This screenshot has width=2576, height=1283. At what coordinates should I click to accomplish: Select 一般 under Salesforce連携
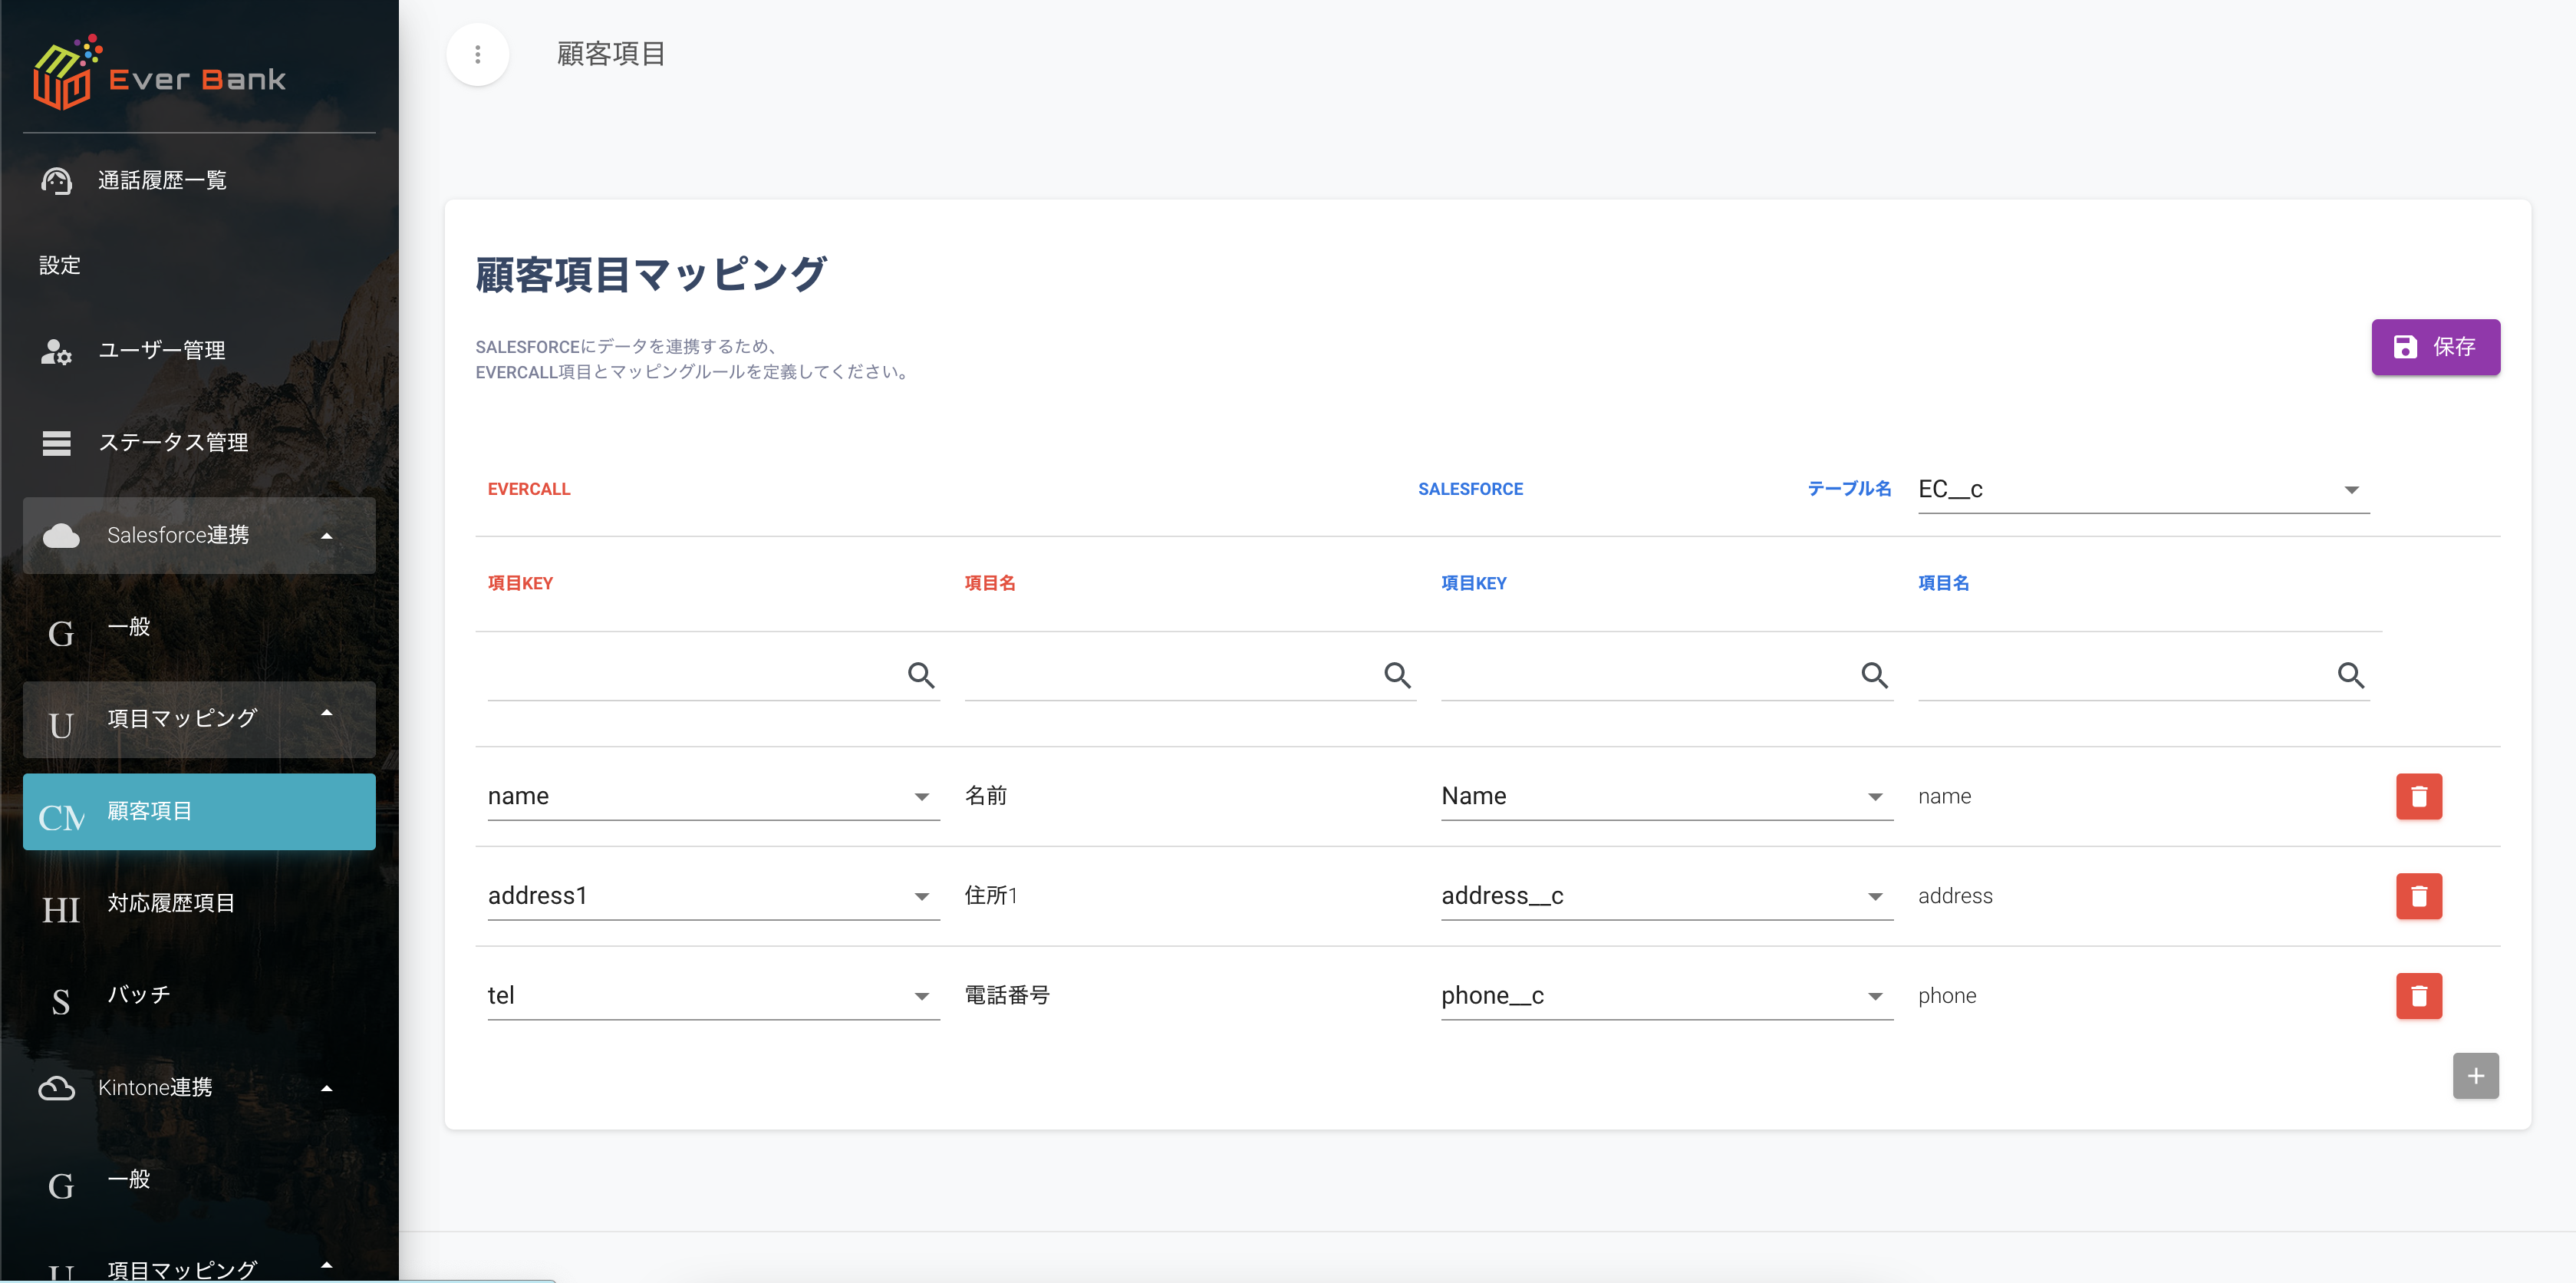tap(199, 628)
